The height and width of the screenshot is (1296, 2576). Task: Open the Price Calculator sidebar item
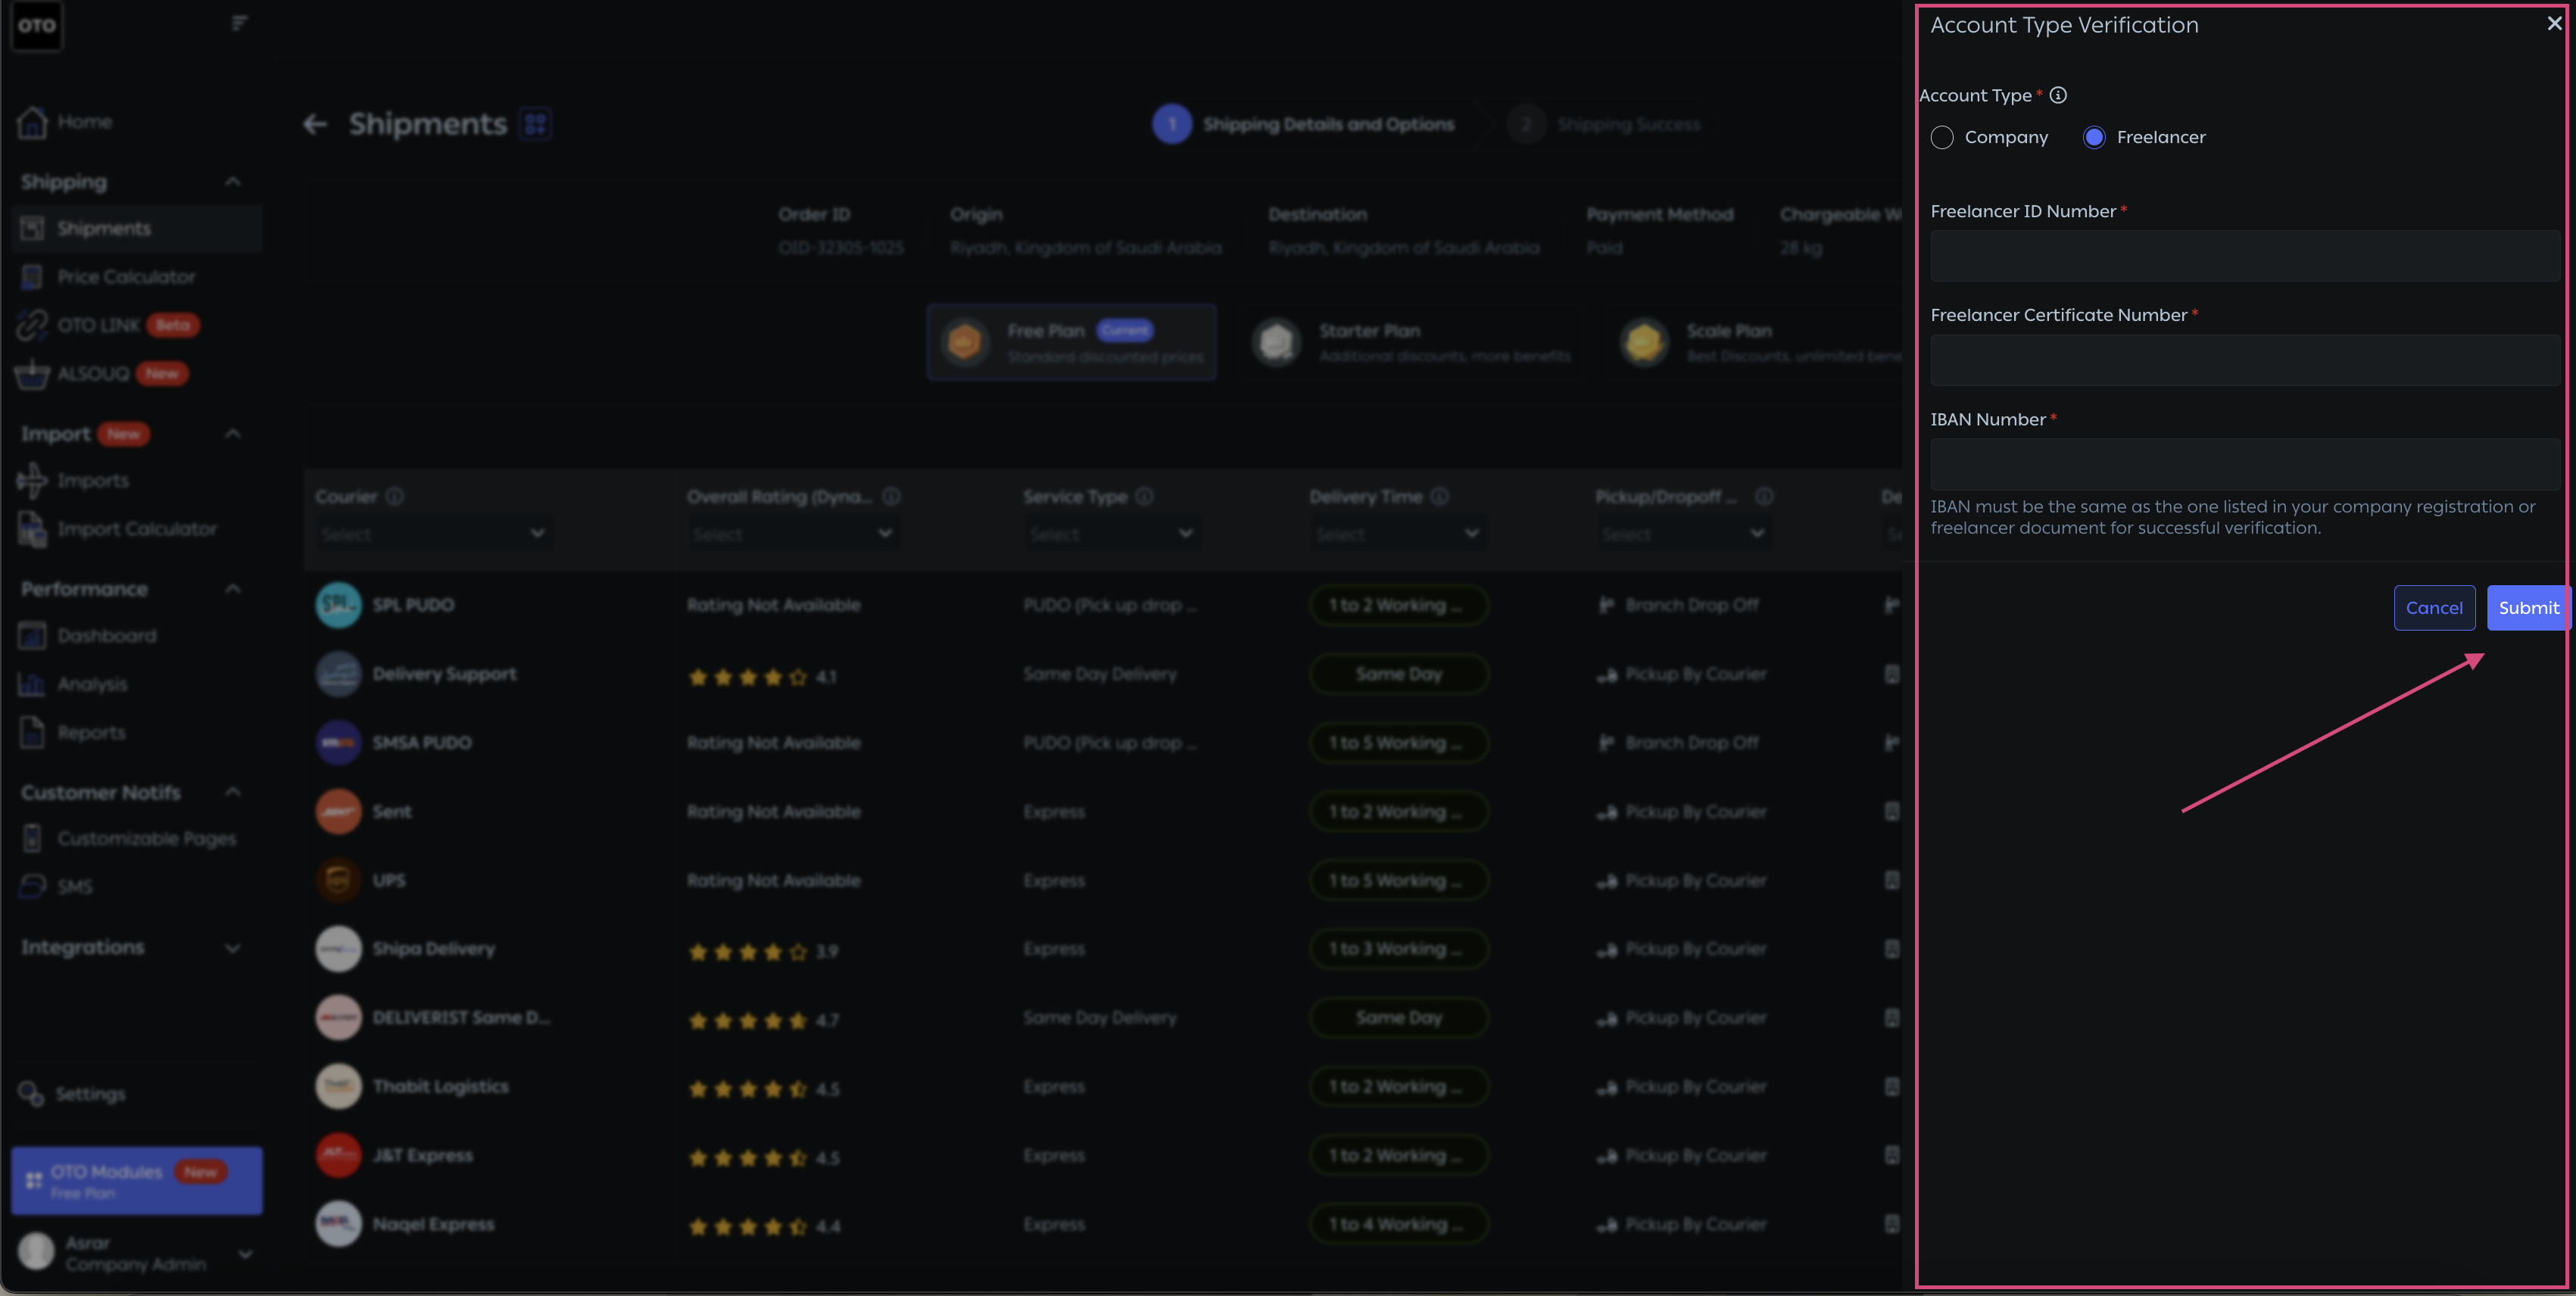[x=126, y=277]
